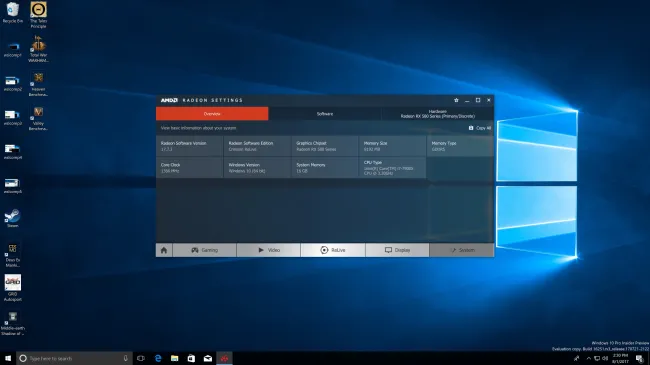Image resolution: width=650 pixels, height=365 pixels.
Task: Click the Radeon Settings taskbar icon
Action: click(224, 358)
